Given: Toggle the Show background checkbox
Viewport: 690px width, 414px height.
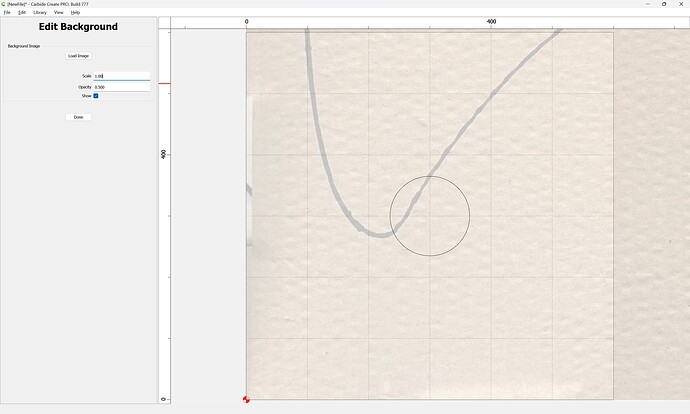Looking at the screenshot, I should 96,96.
